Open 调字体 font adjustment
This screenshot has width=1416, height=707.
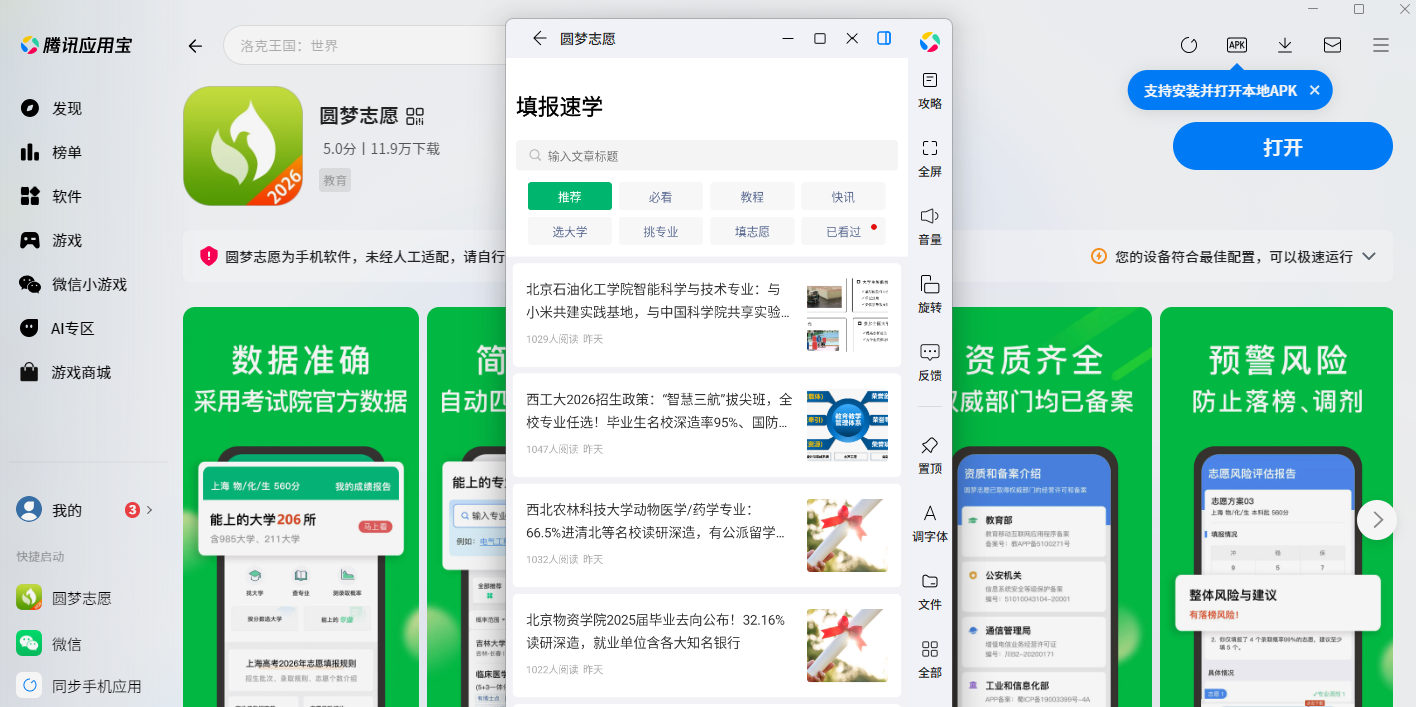click(x=930, y=523)
